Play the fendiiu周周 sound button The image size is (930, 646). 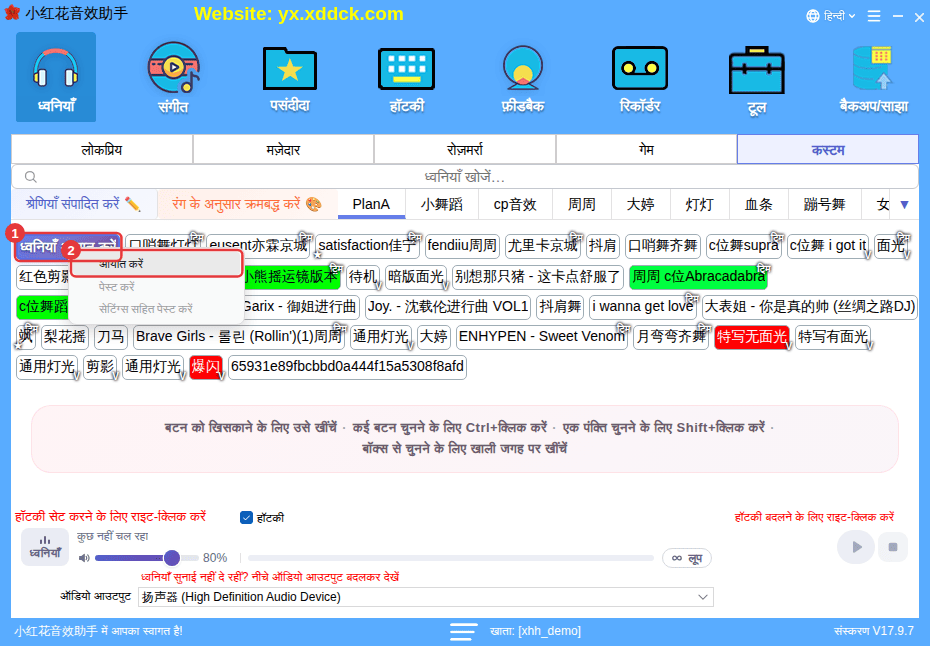(461, 246)
